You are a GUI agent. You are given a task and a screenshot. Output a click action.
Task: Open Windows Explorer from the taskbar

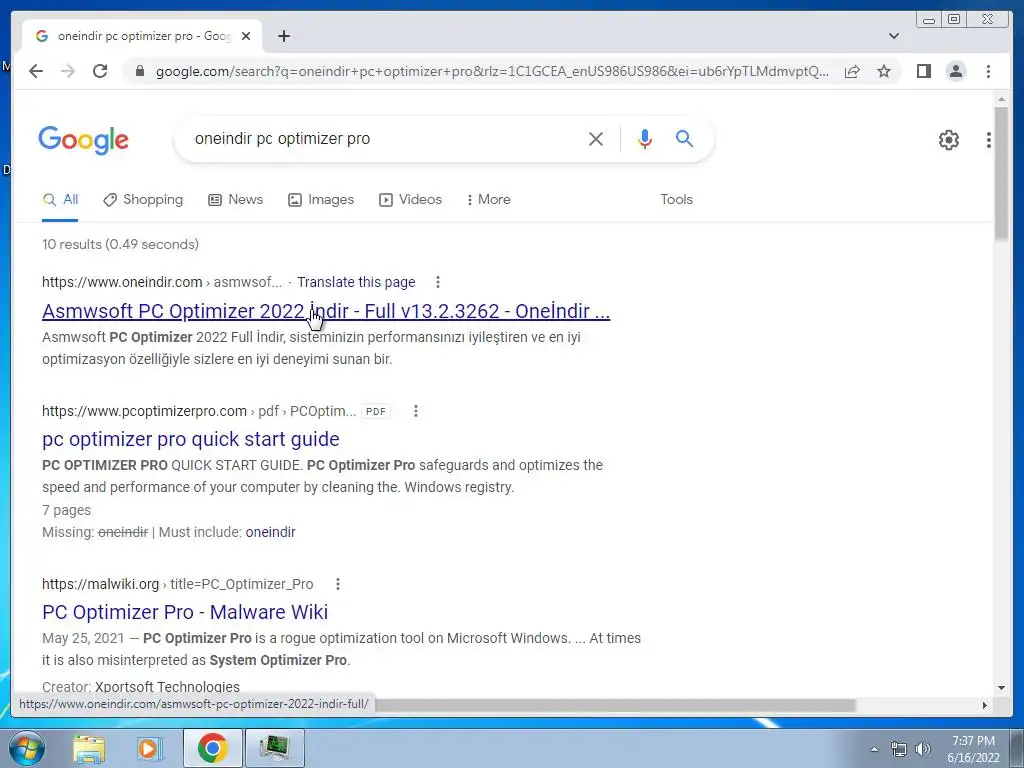pyautogui.click(x=89, y=748)
